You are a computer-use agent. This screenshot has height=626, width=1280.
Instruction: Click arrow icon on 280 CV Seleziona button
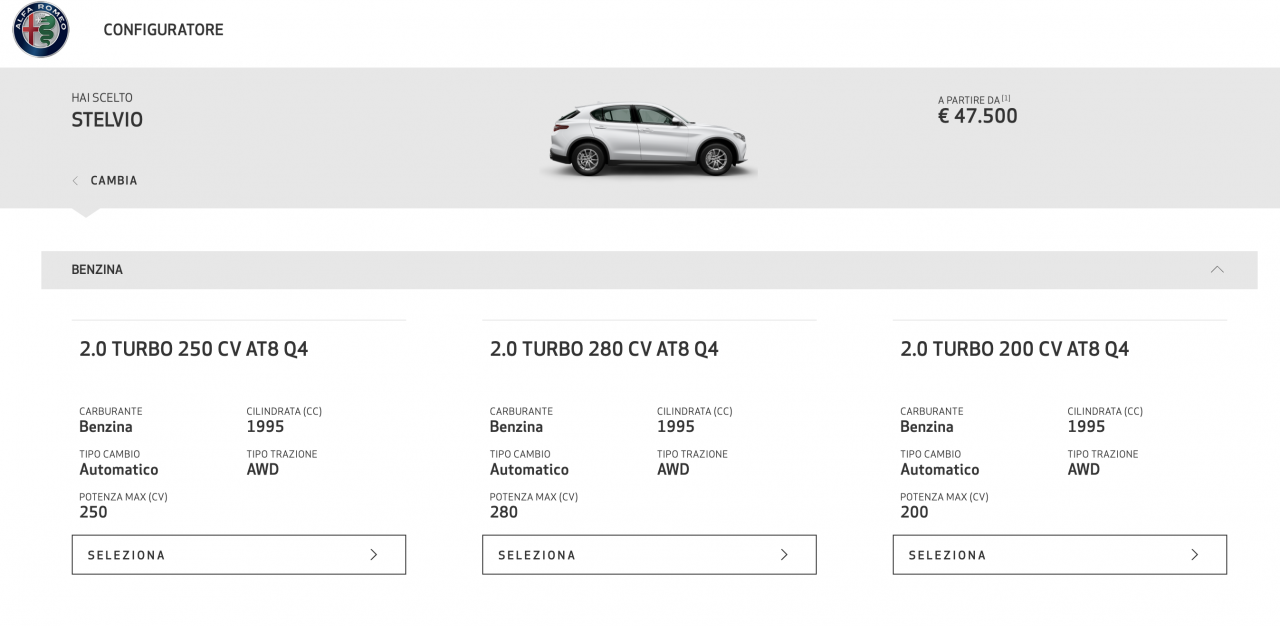pos(784,555)
